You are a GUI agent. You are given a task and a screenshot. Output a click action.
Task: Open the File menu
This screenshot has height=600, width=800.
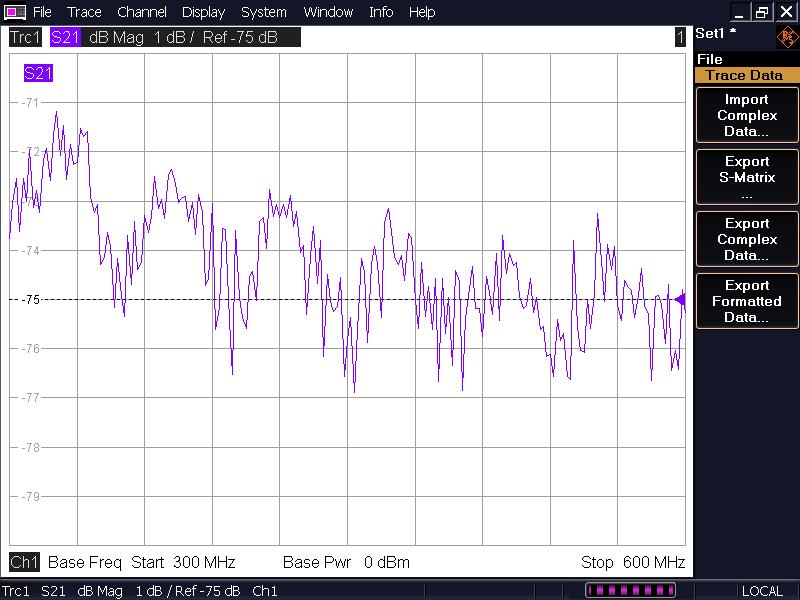point(42,12)
